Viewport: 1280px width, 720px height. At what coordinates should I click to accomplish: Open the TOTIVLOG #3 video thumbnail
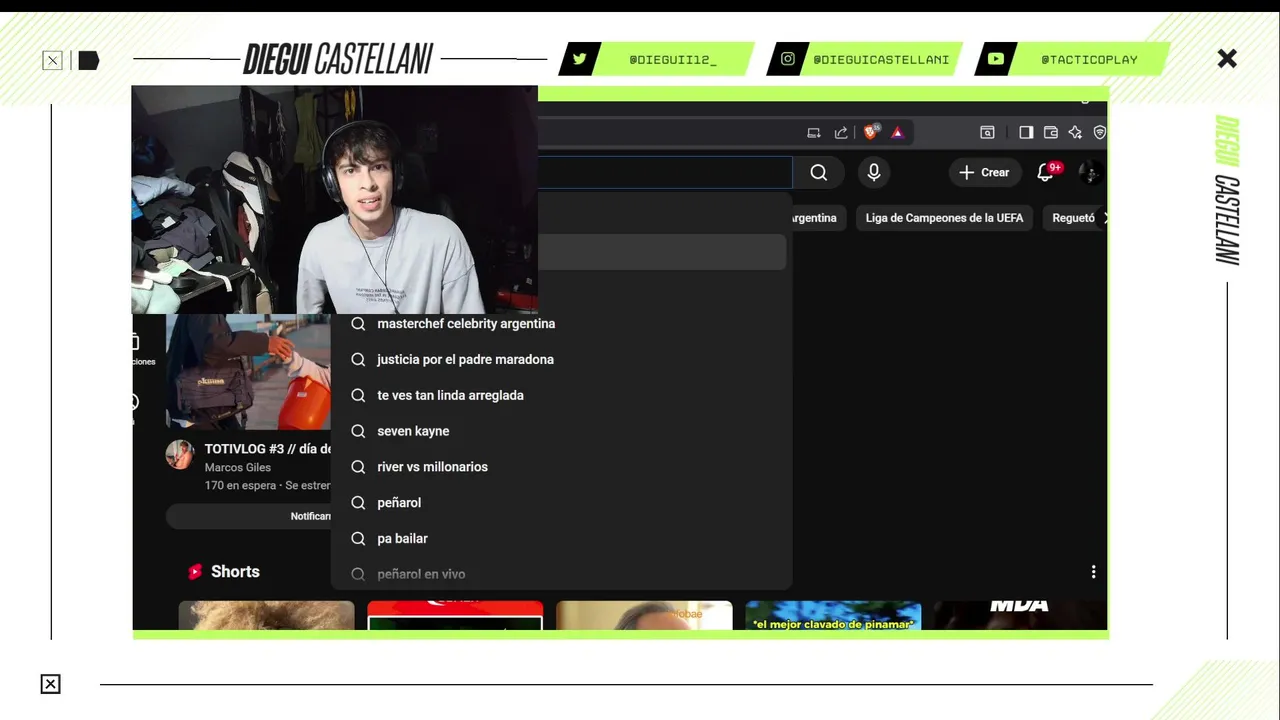tap(248, 371)
